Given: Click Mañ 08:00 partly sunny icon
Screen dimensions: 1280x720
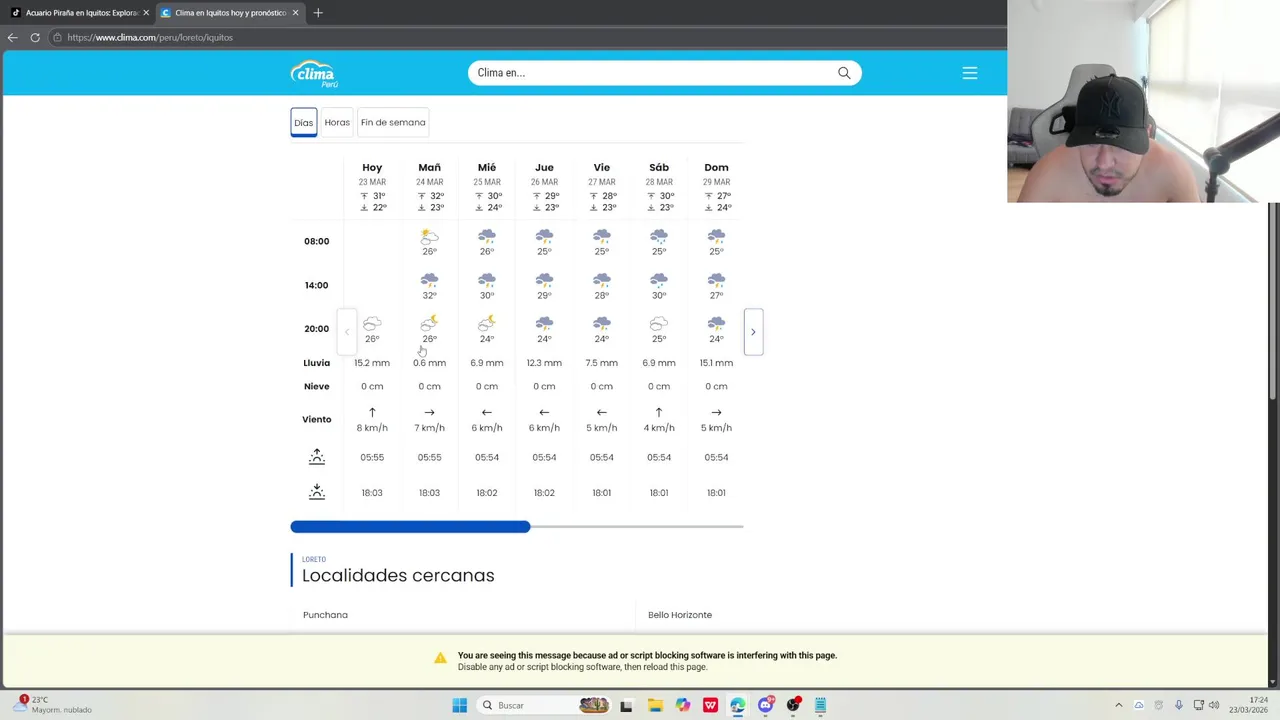Looking at the screenshot, I should pyautogui.click(x=429, y=236).
